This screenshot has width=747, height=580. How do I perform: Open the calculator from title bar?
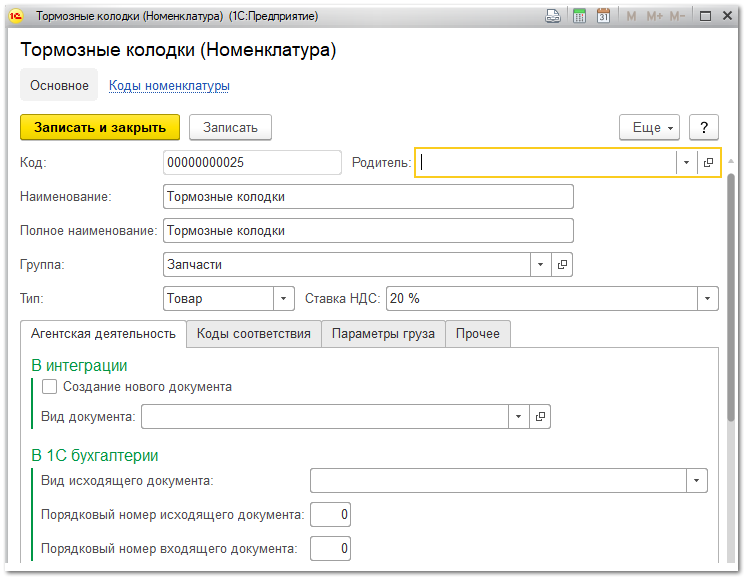pyautogui.click(x=579, y=17)
